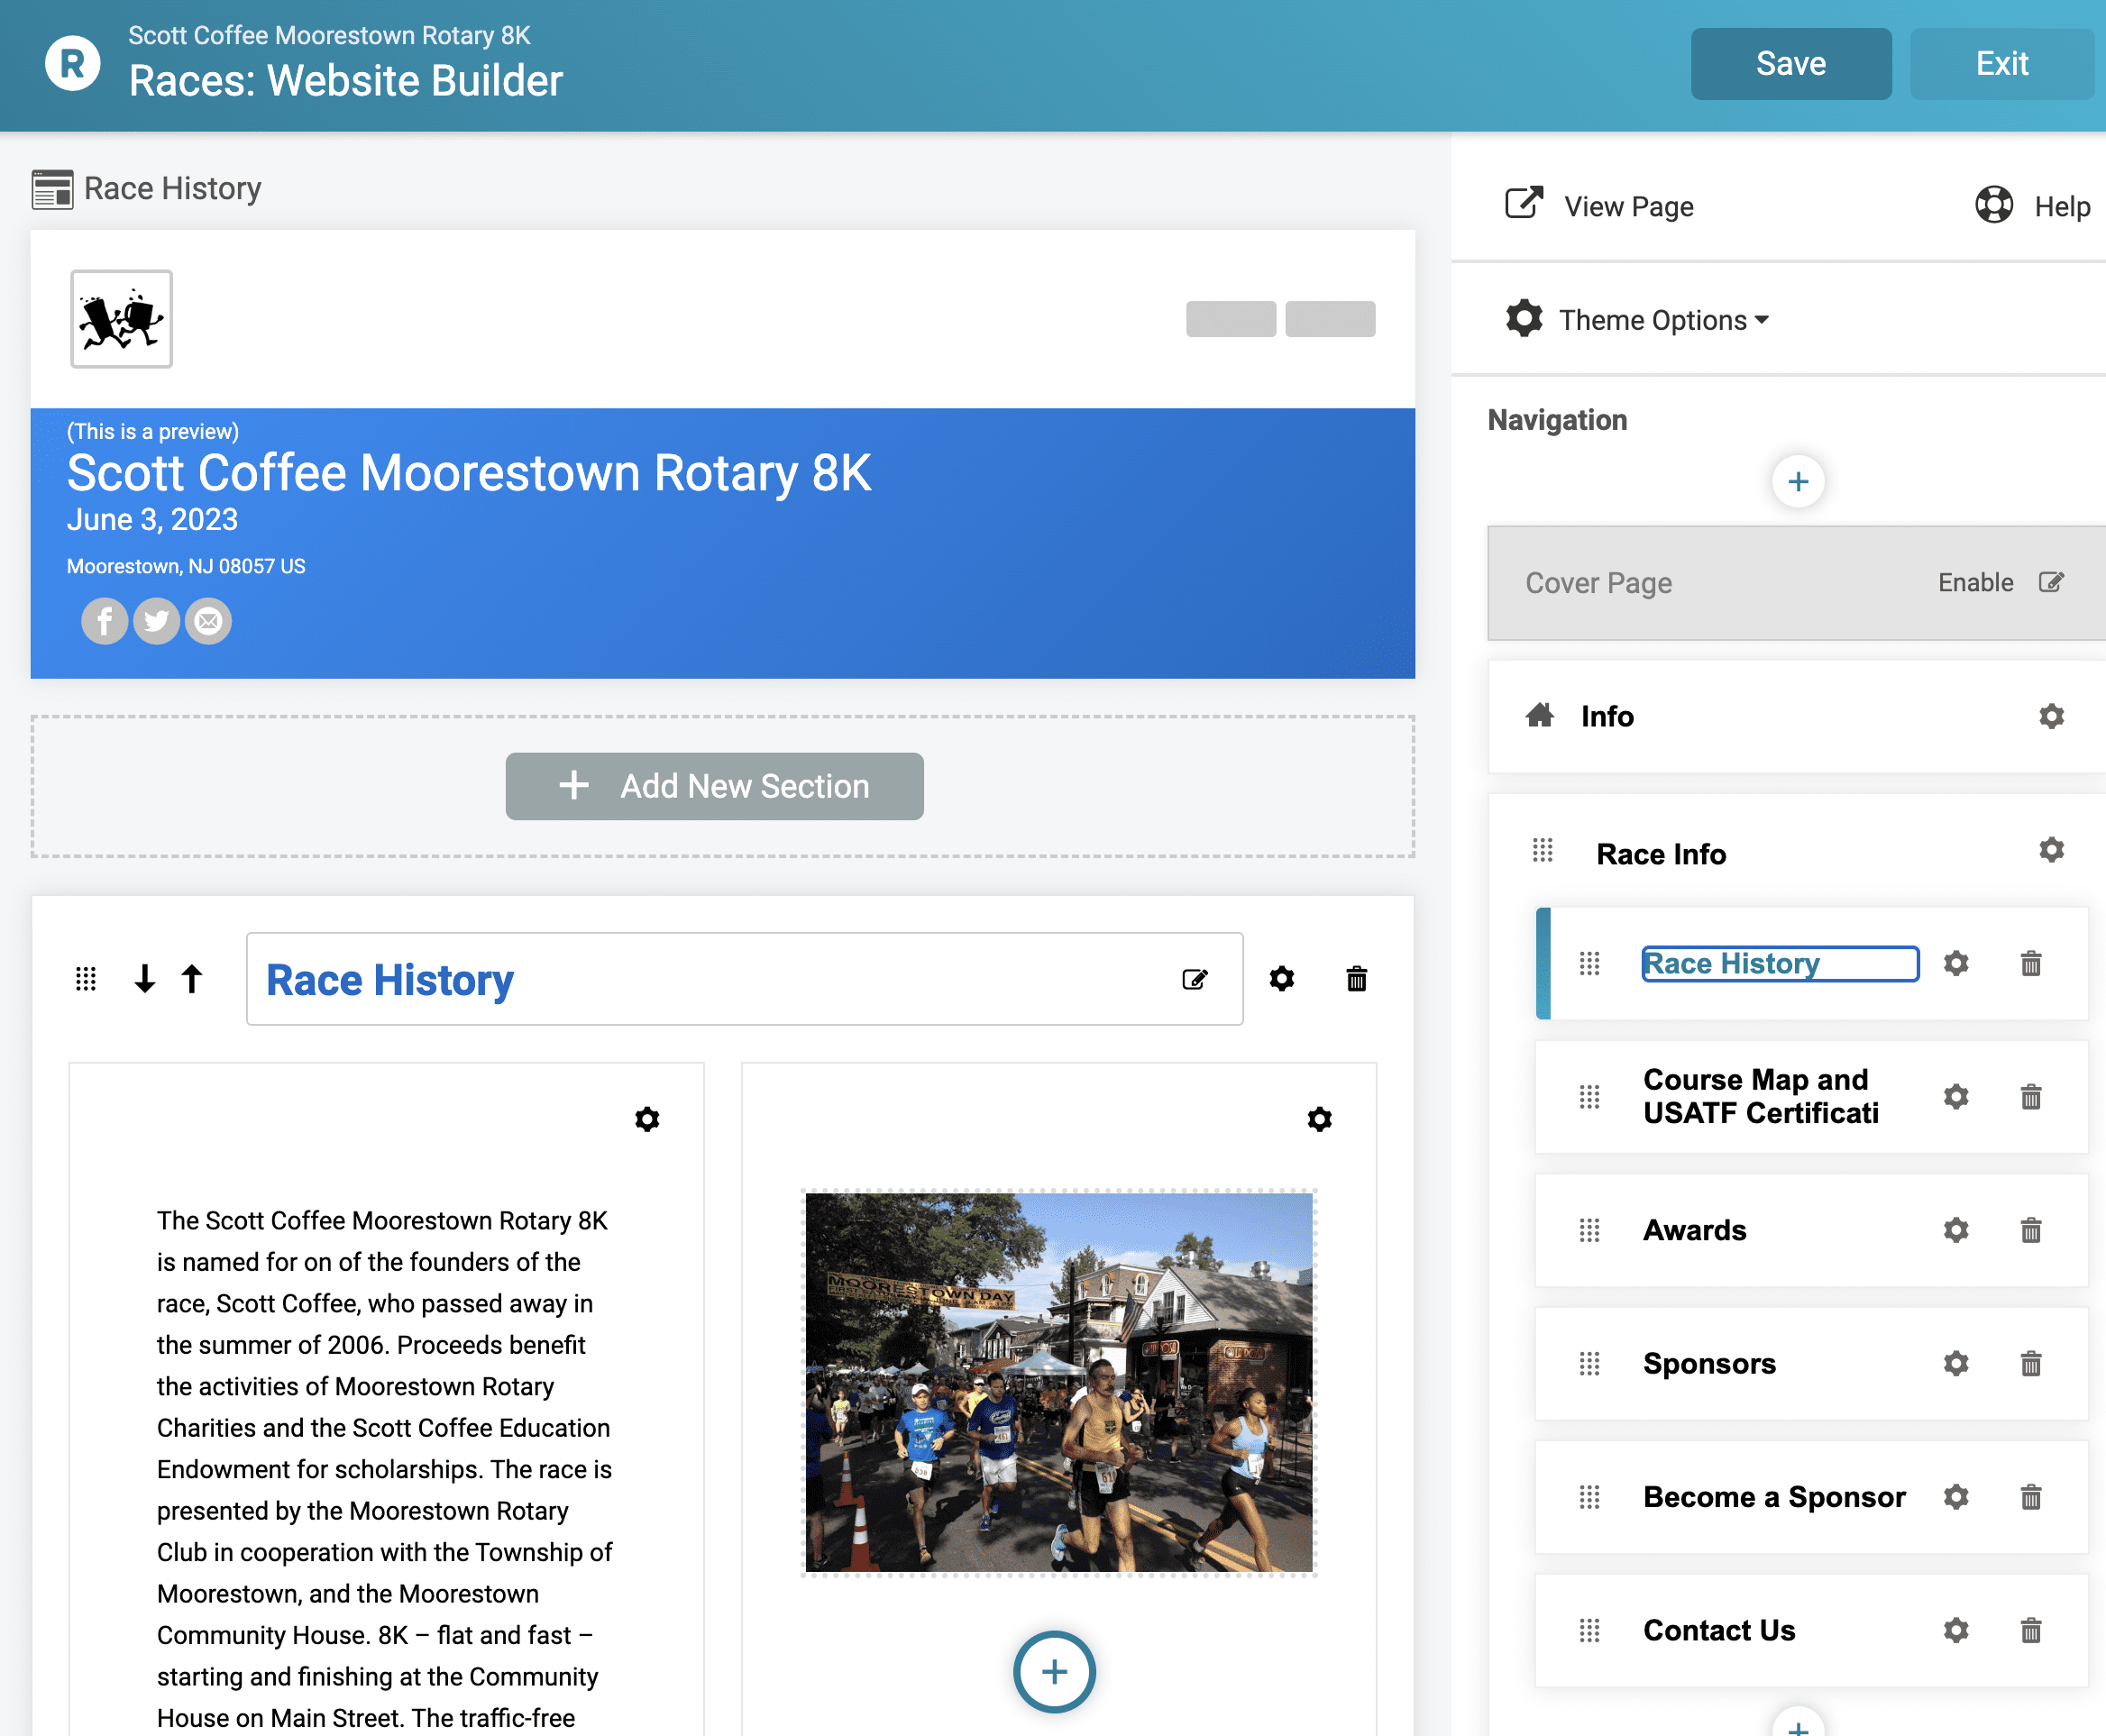This screenshot has width=2106, height=1736.
Task: Select Info page in navigation
Action: click(1607, 717)
